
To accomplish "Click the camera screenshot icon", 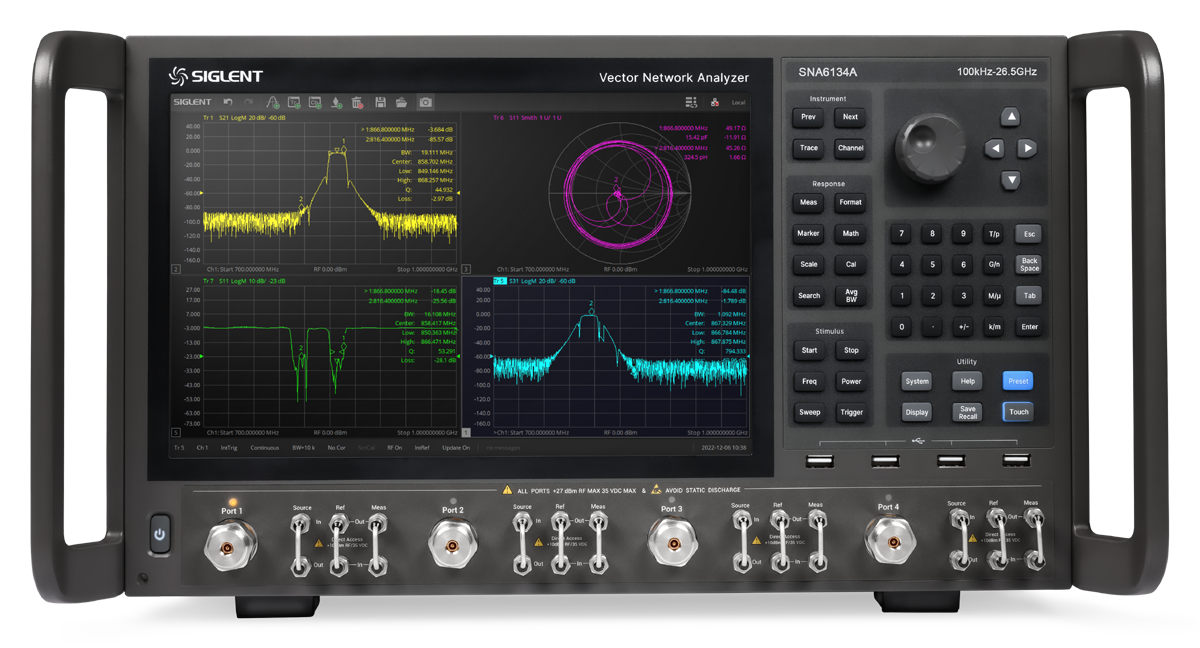I will pyautogui.click(x=426, y=102).
